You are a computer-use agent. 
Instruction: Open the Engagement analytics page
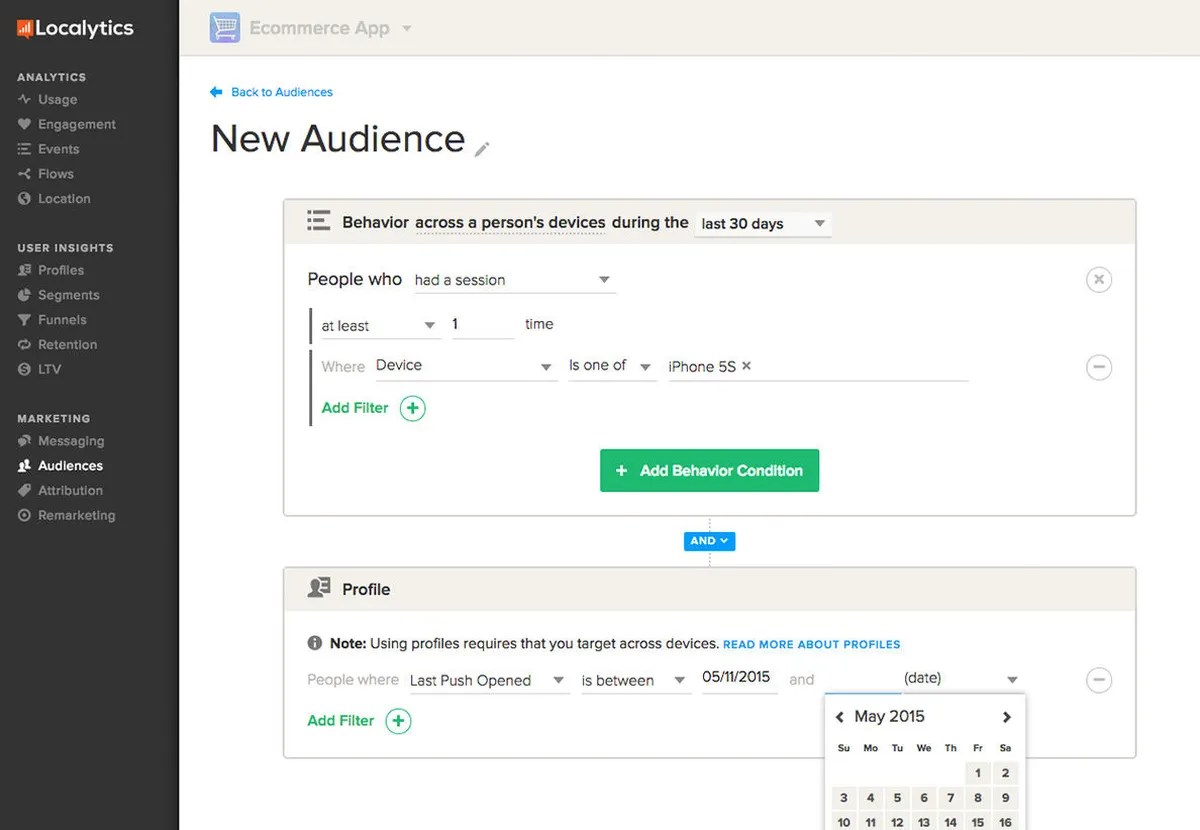pos(77,124)
